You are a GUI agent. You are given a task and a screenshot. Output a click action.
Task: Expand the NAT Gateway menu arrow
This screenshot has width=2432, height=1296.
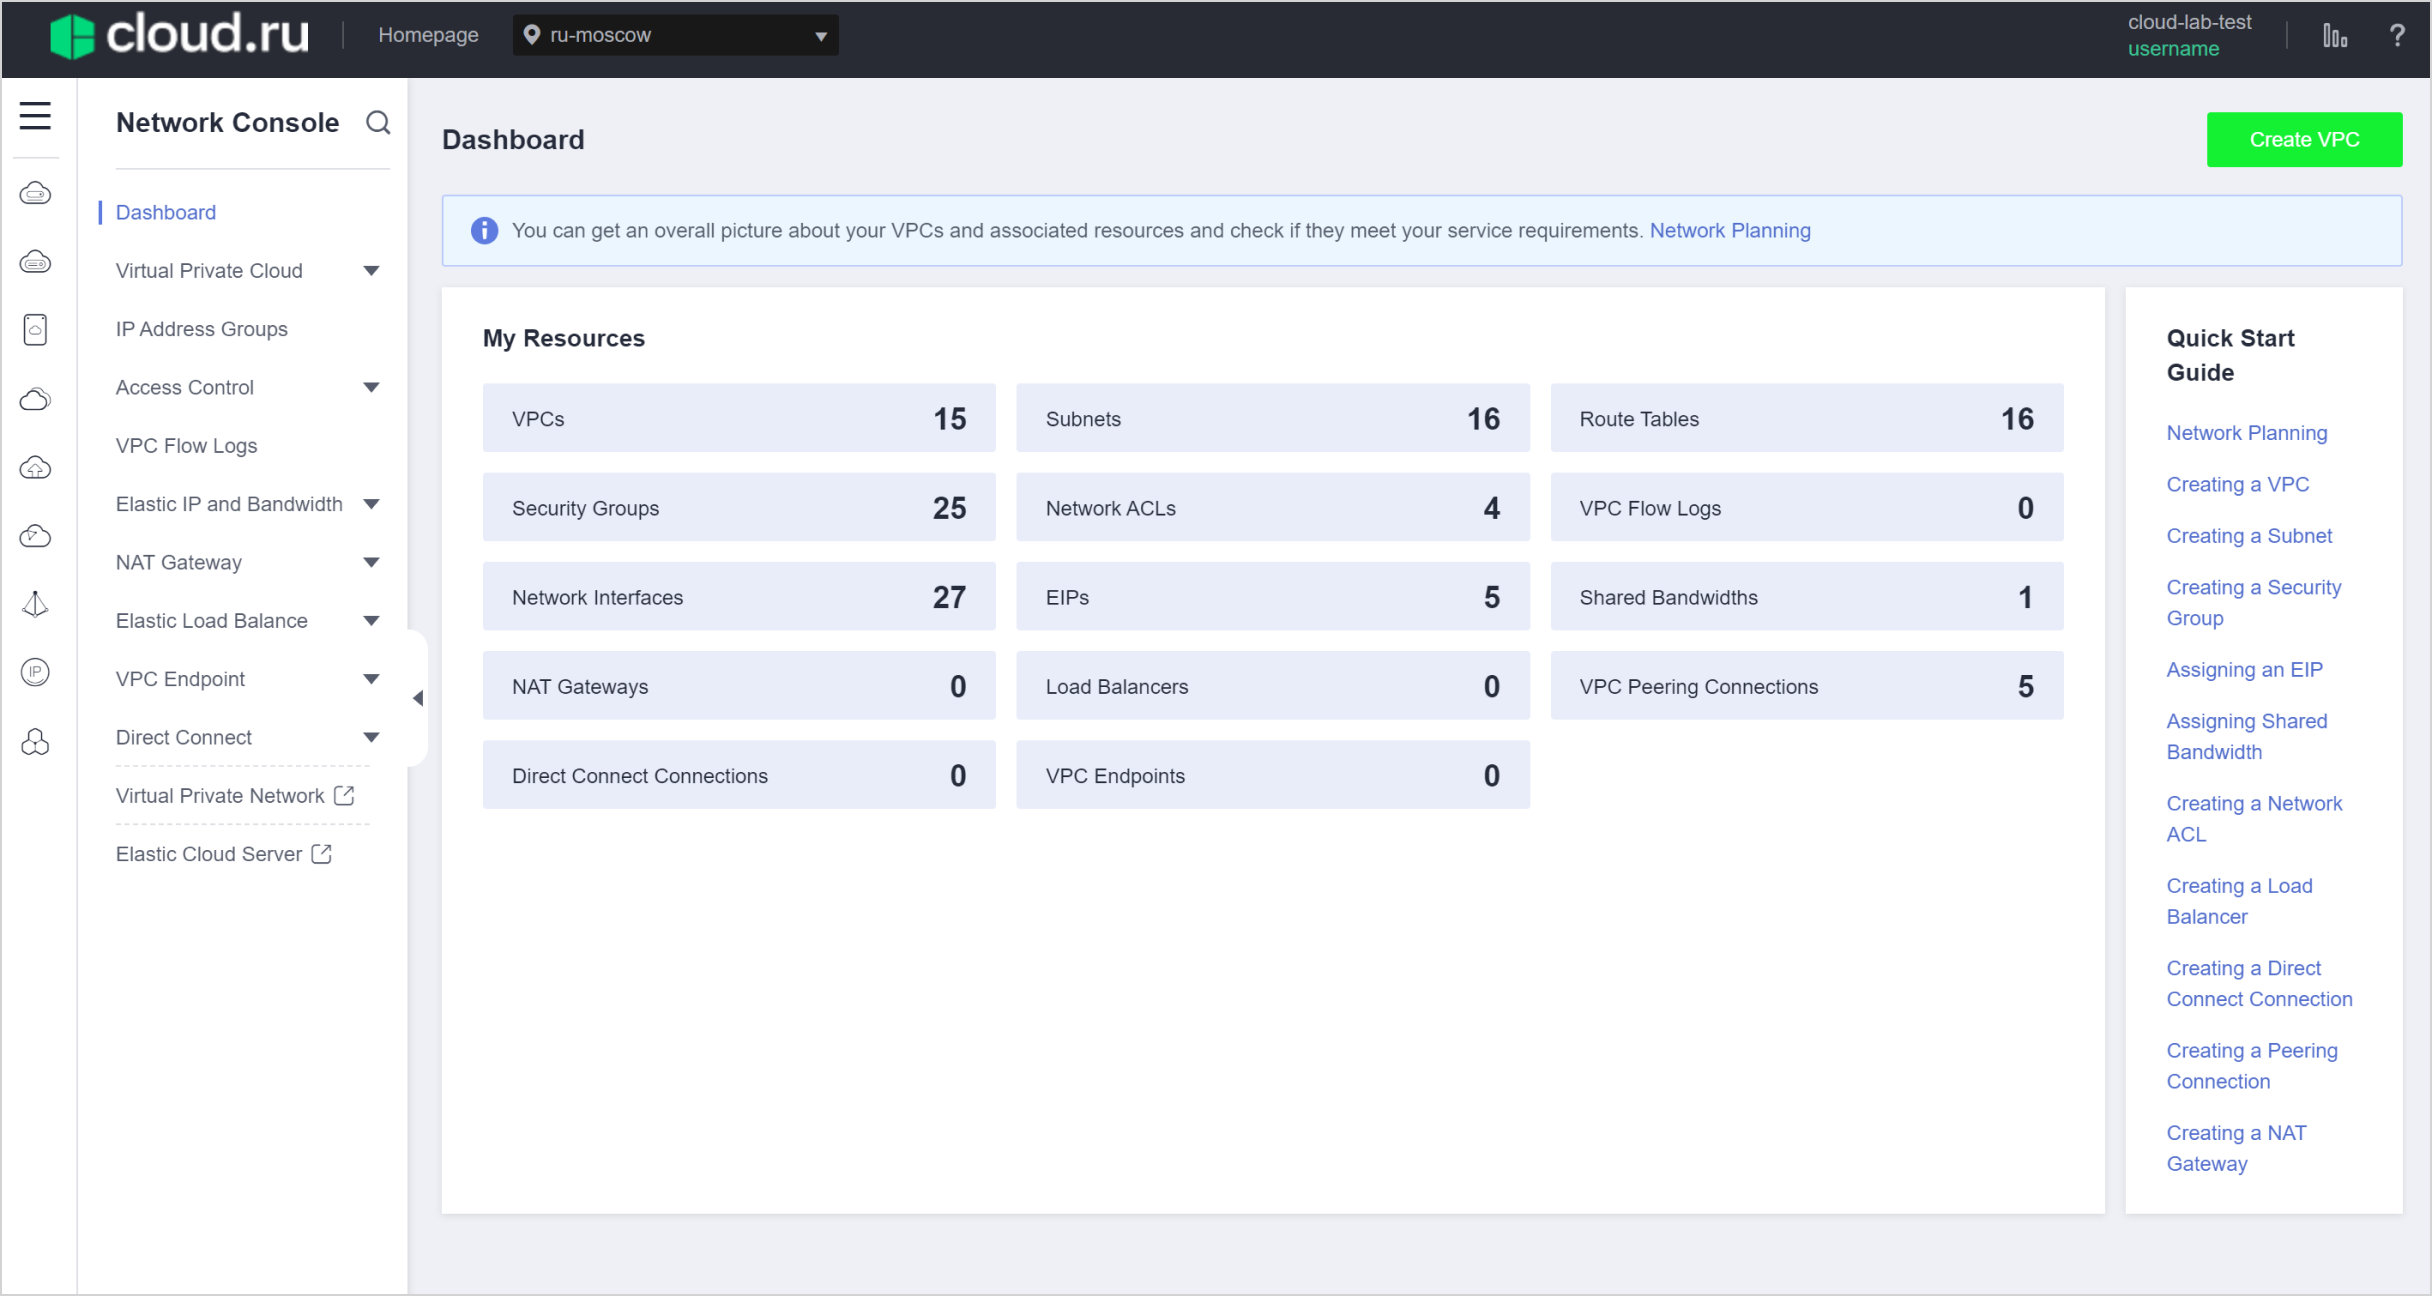[x=371, y=563]
